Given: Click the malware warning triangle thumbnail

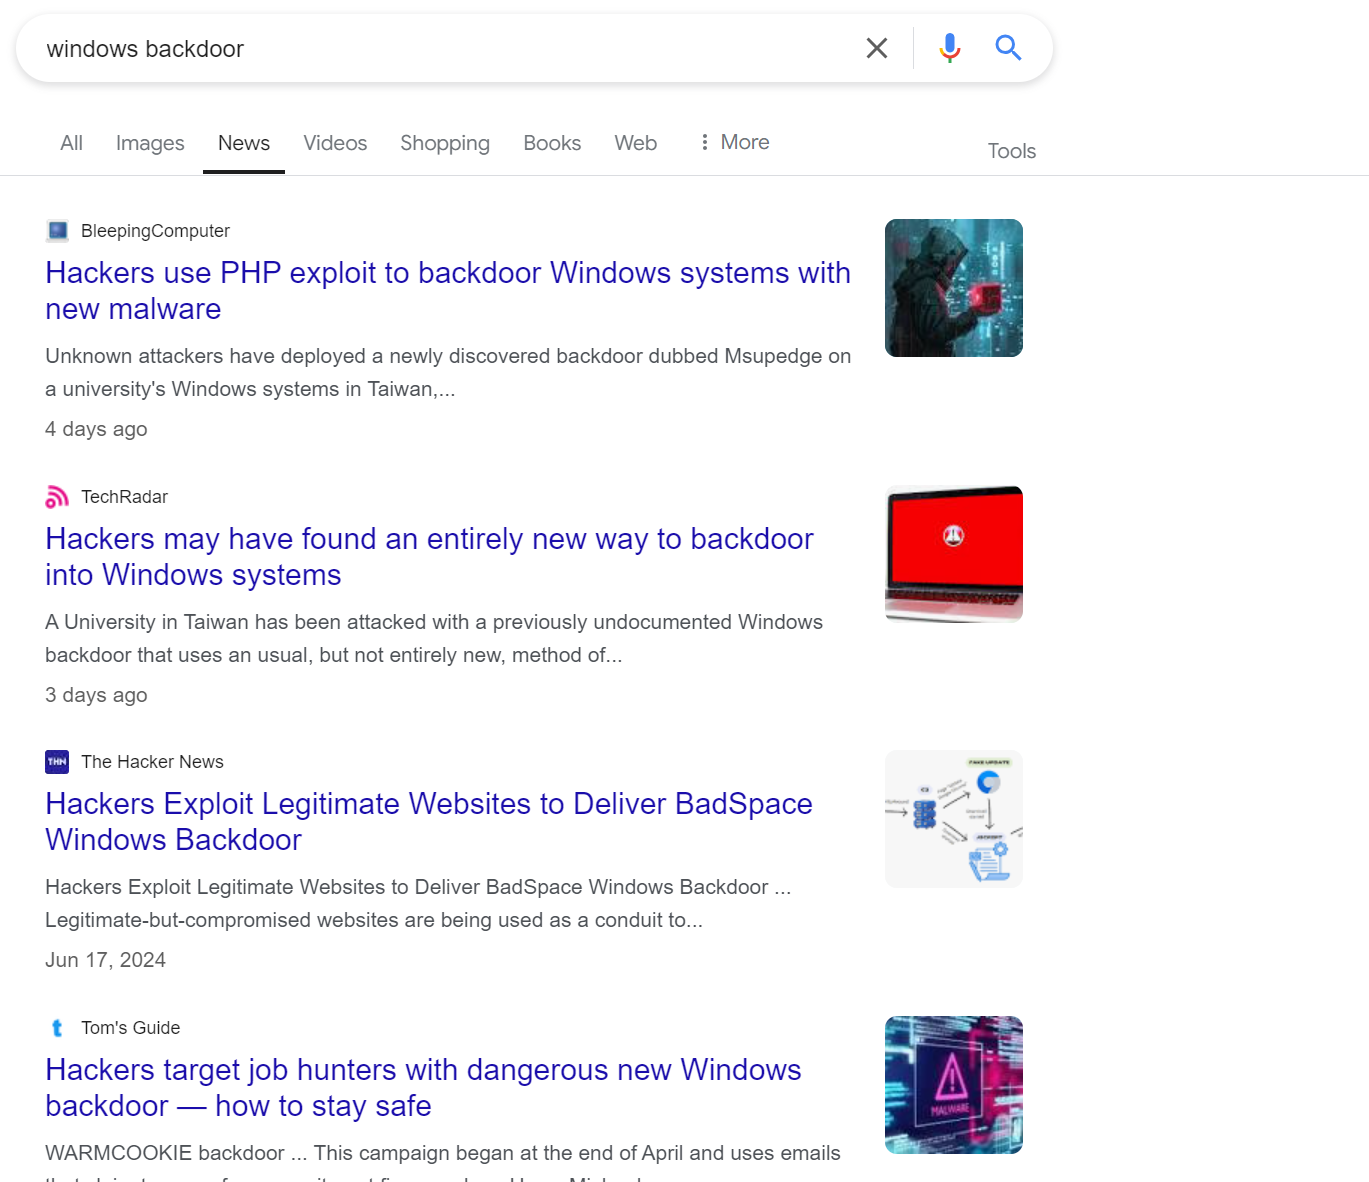Looking at the screenshot, I should click(x=954, y=1085).
